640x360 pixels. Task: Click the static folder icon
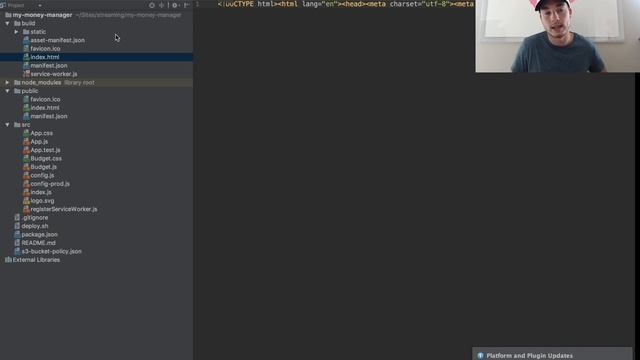point(26,32)
